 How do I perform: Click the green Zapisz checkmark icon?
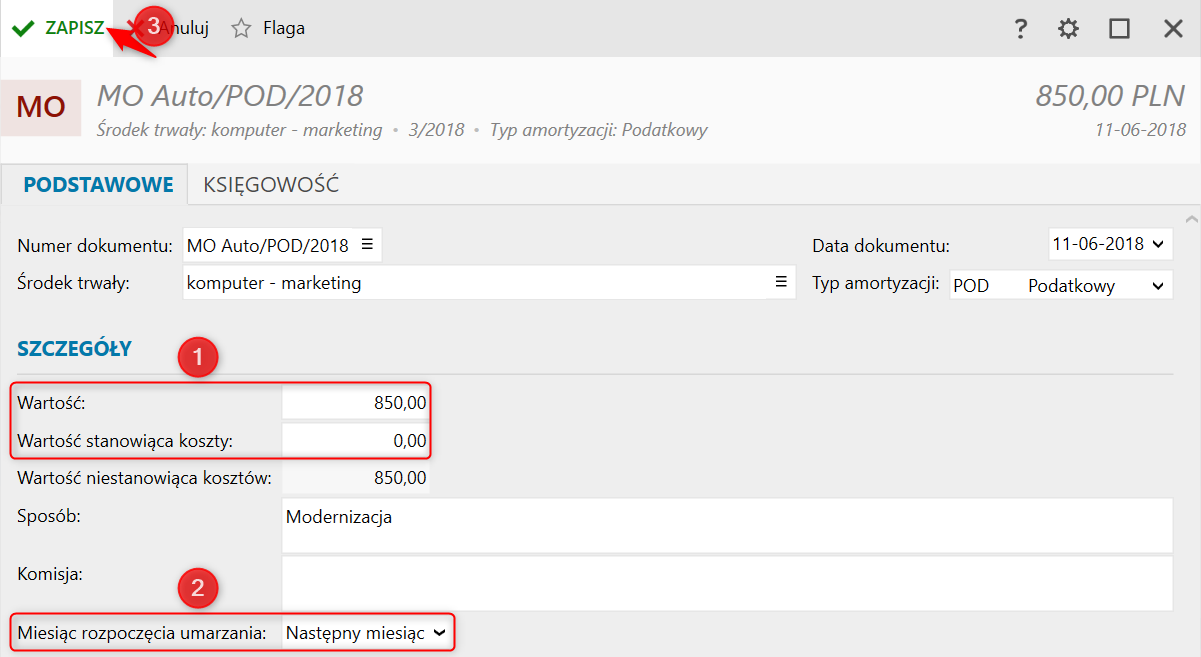(x=23, y=29)
